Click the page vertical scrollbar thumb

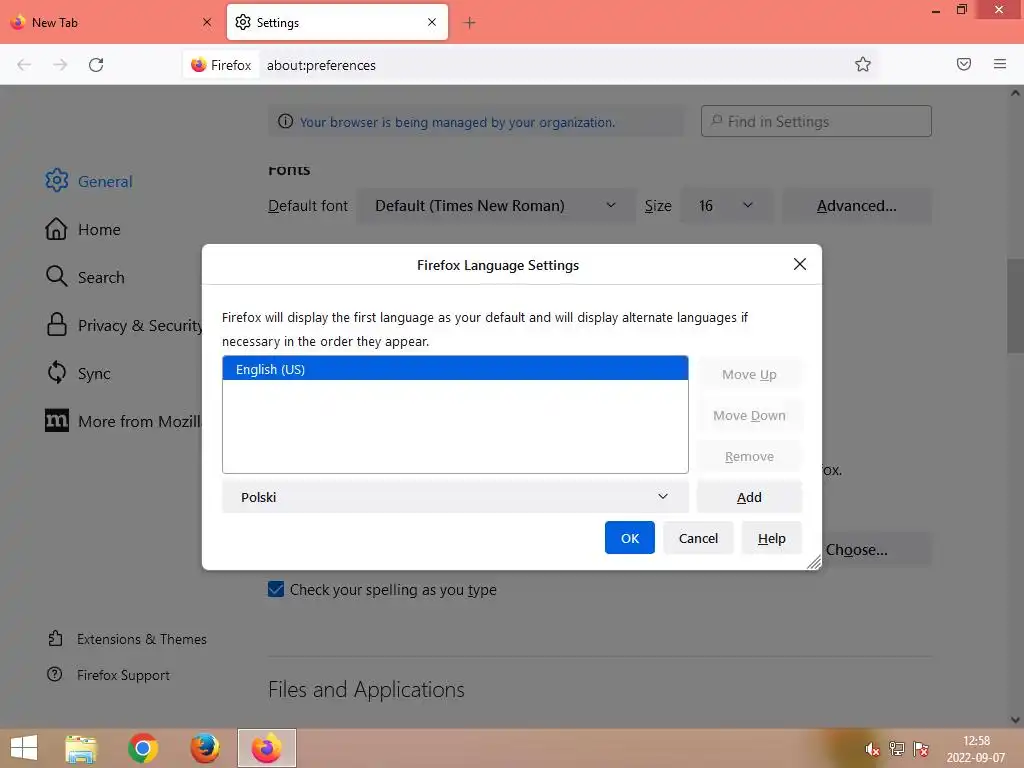tap(1015, 305)
